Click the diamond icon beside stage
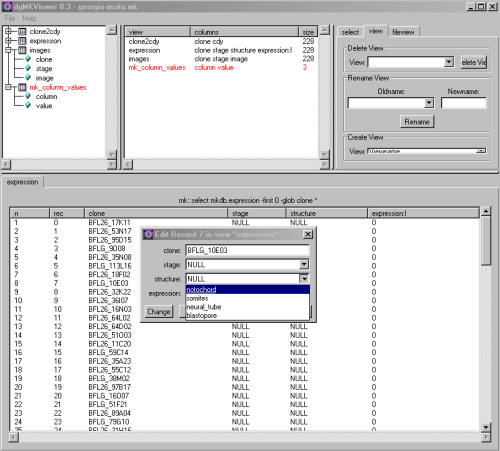 28,68
